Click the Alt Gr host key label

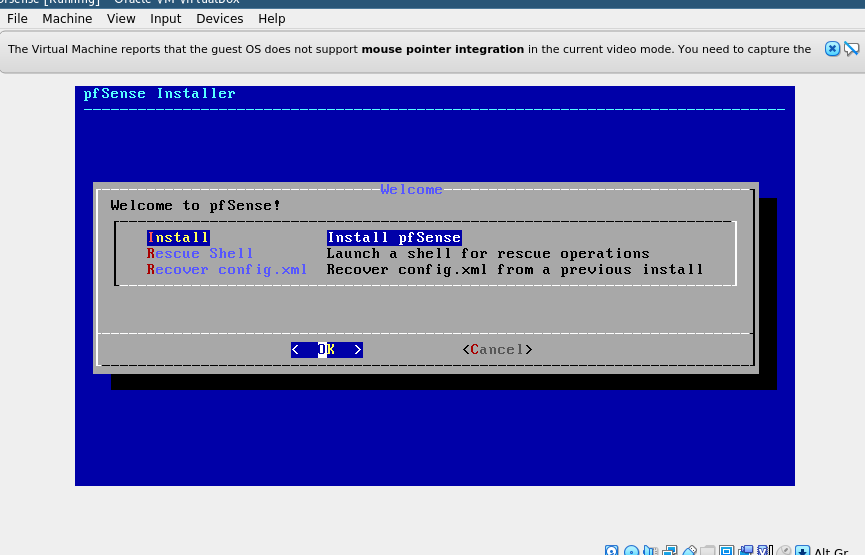click(831, 551)
